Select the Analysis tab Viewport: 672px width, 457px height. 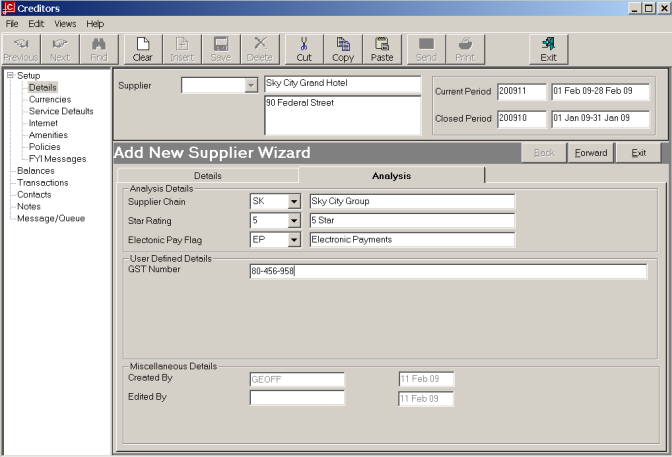pyautogui.click(x=391, y=175)
